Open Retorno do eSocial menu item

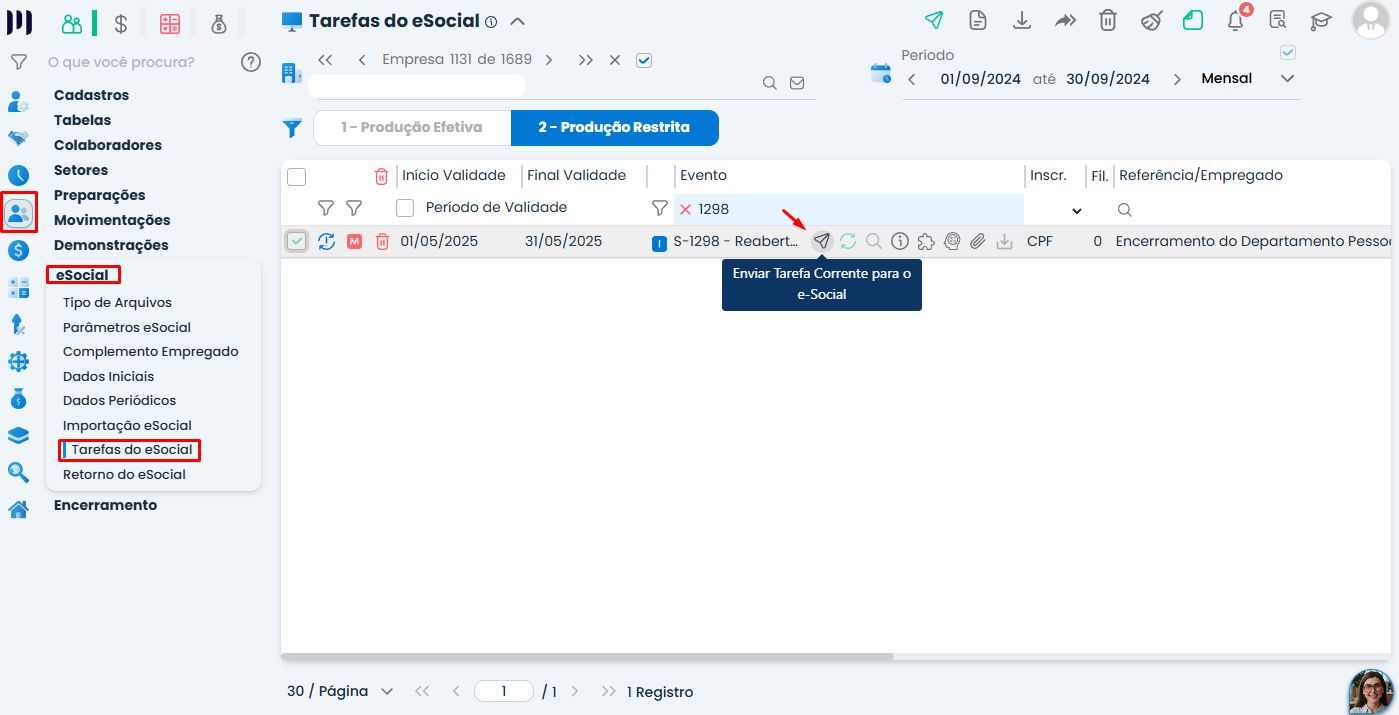point(124,474)
